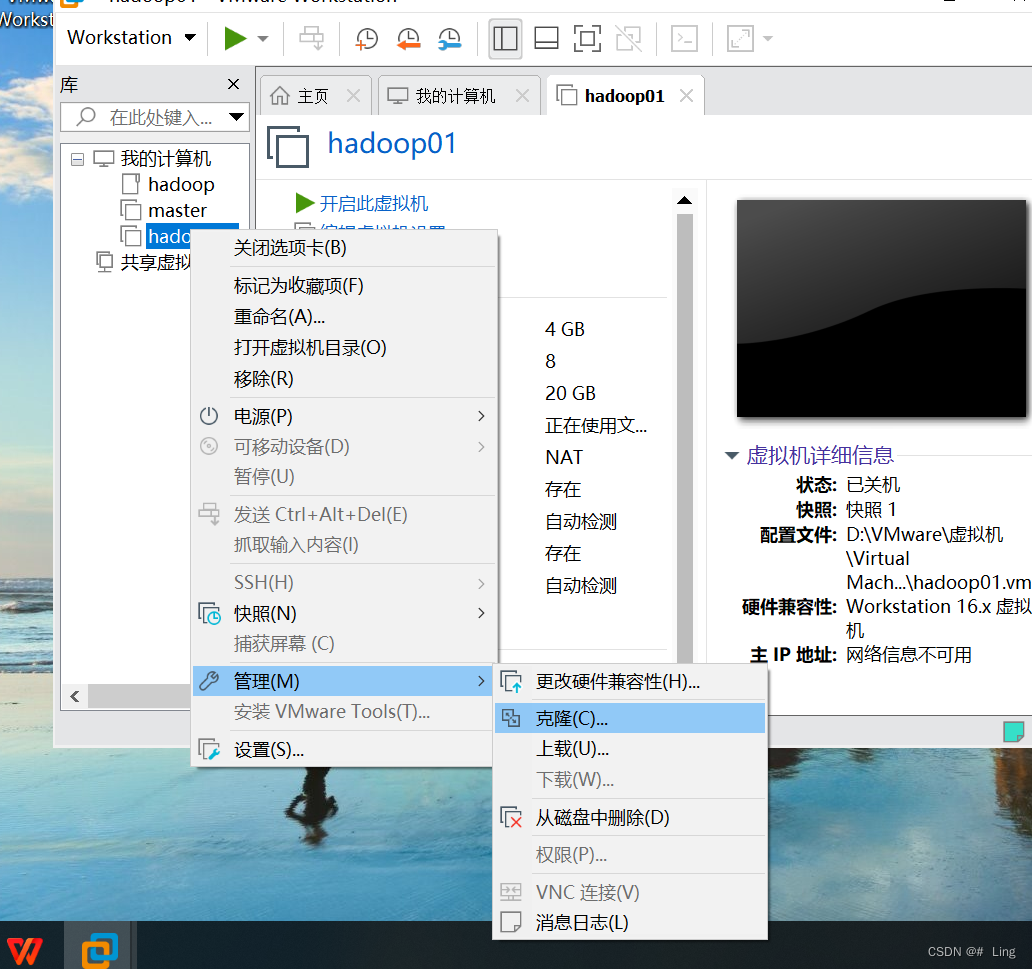Viewport: 1032px width, 969px height.
Task: Click the hadoop01 VM preview thumbnail
Action: point(881,308)
